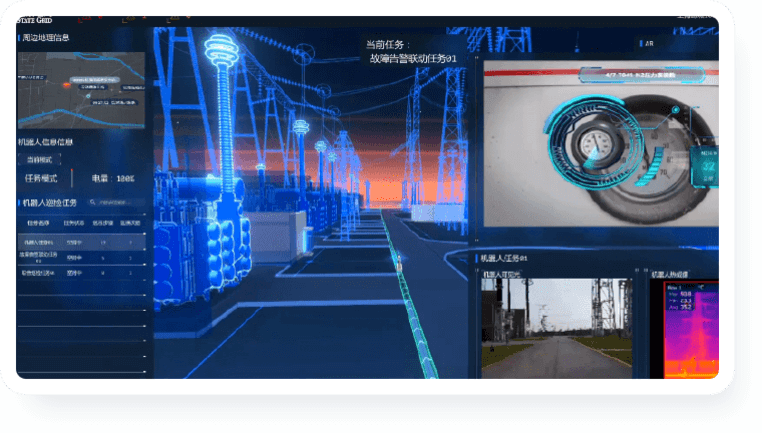
Task: Expand the 机器人任务01 panel header
Action: 507,258
